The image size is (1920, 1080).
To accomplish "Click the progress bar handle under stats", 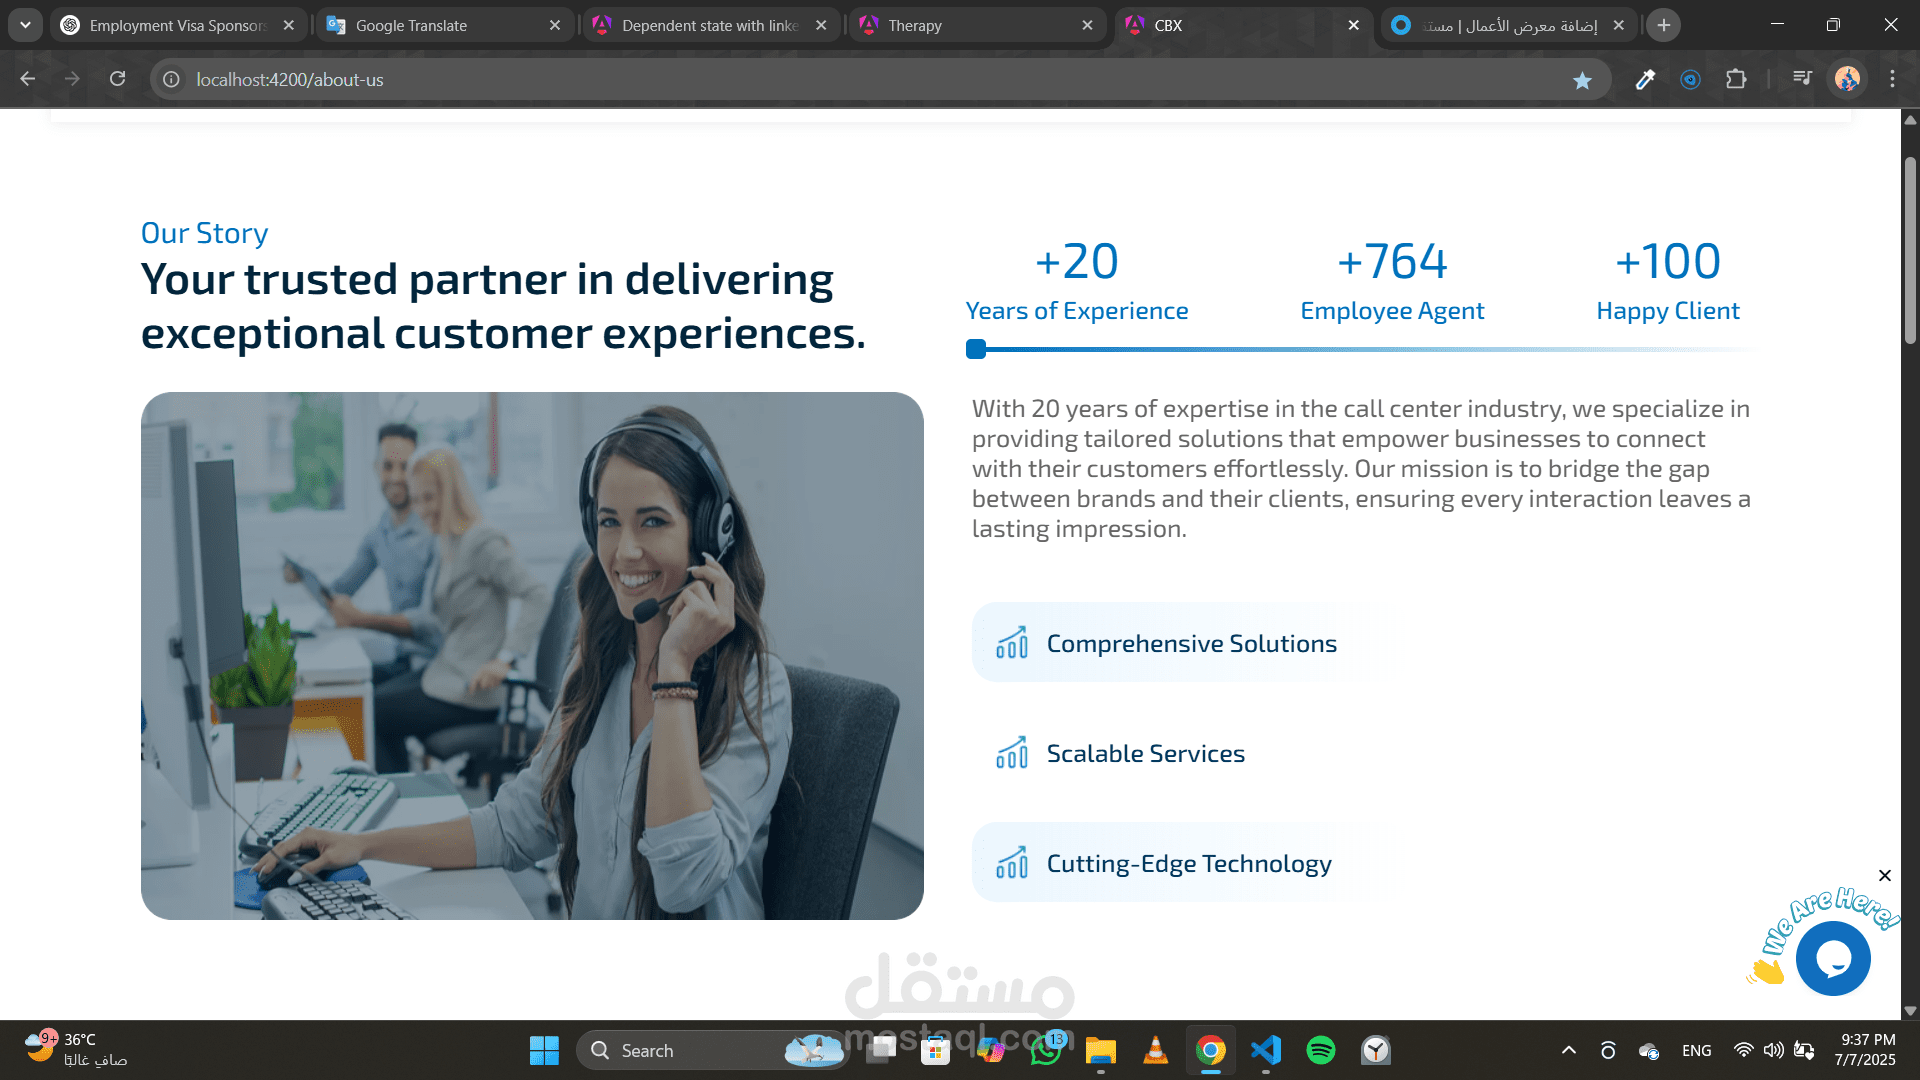I will pos(976,349).
